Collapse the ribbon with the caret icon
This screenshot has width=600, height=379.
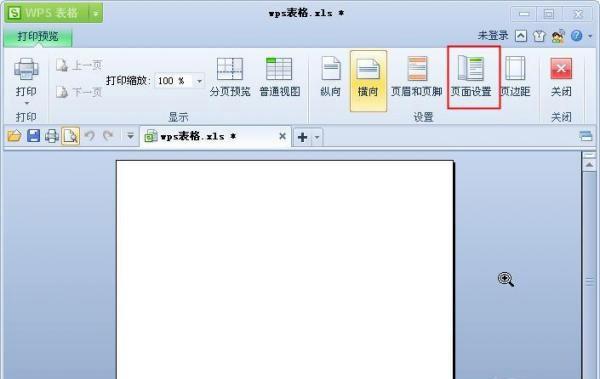pyautogui.click(x=520, y=36)
